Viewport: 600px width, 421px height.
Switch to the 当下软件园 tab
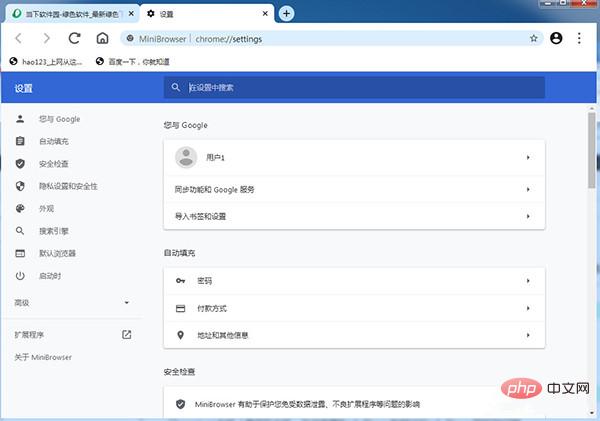click(x=73, y=14)
